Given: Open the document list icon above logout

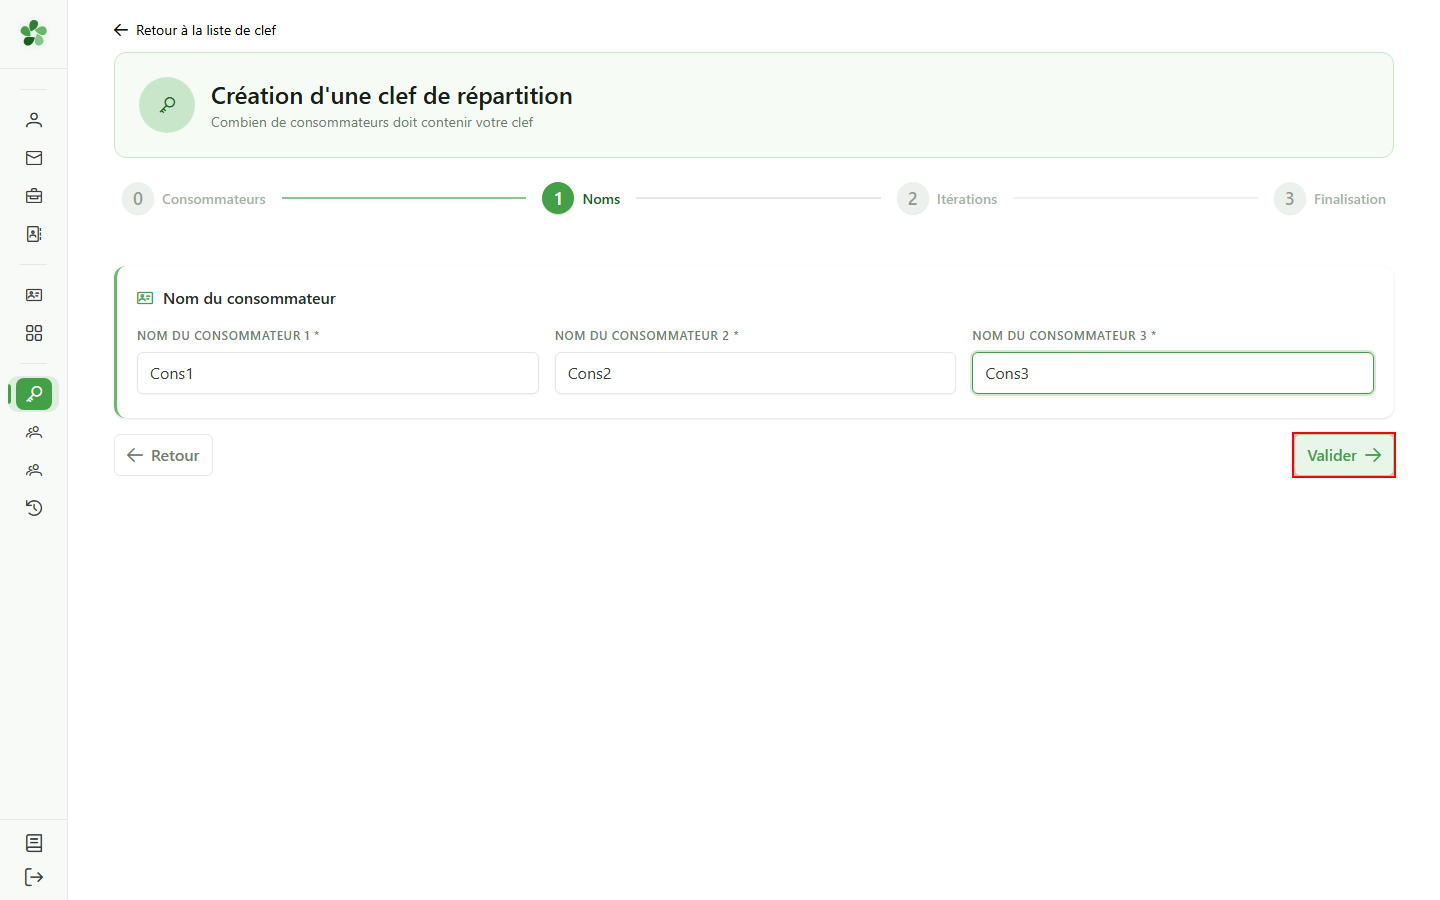Looking at the screenshot, I should click(x=34, y=843).
